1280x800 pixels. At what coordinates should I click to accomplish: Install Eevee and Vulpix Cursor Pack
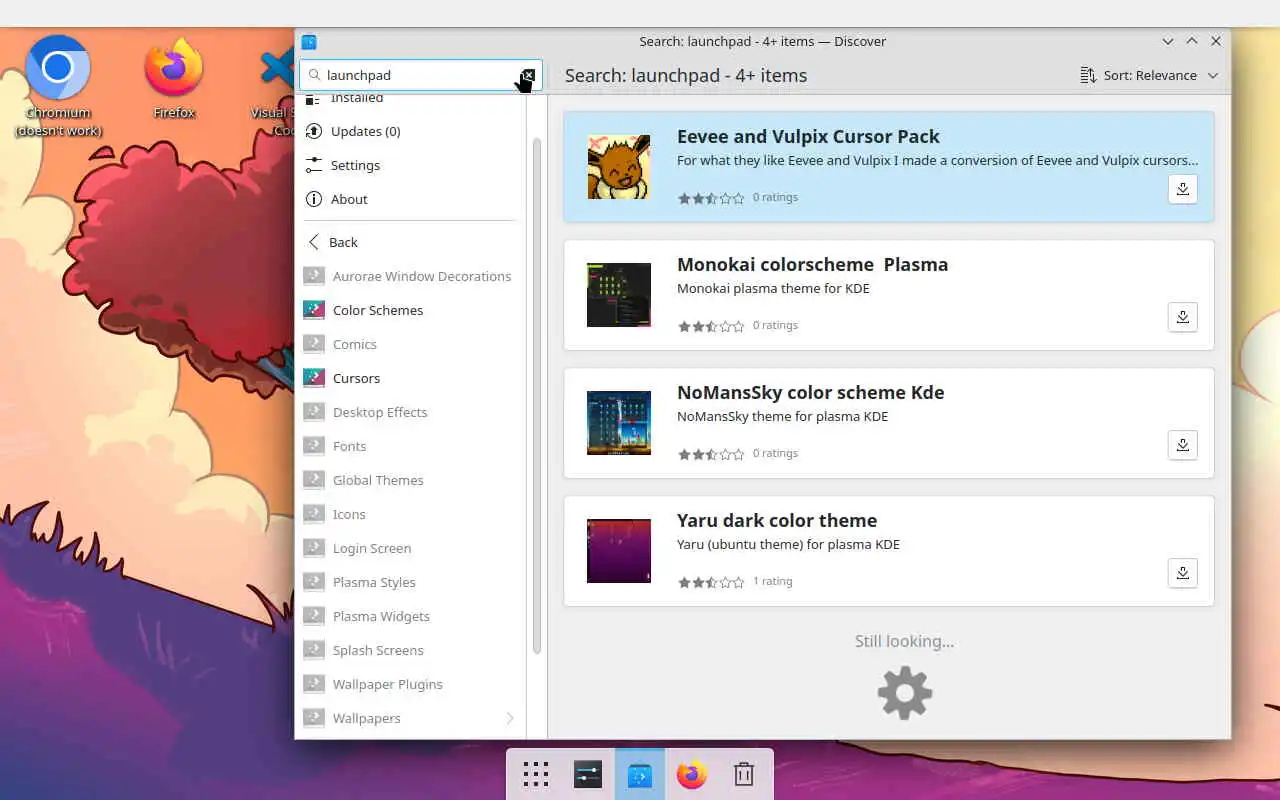(1182, 189)
